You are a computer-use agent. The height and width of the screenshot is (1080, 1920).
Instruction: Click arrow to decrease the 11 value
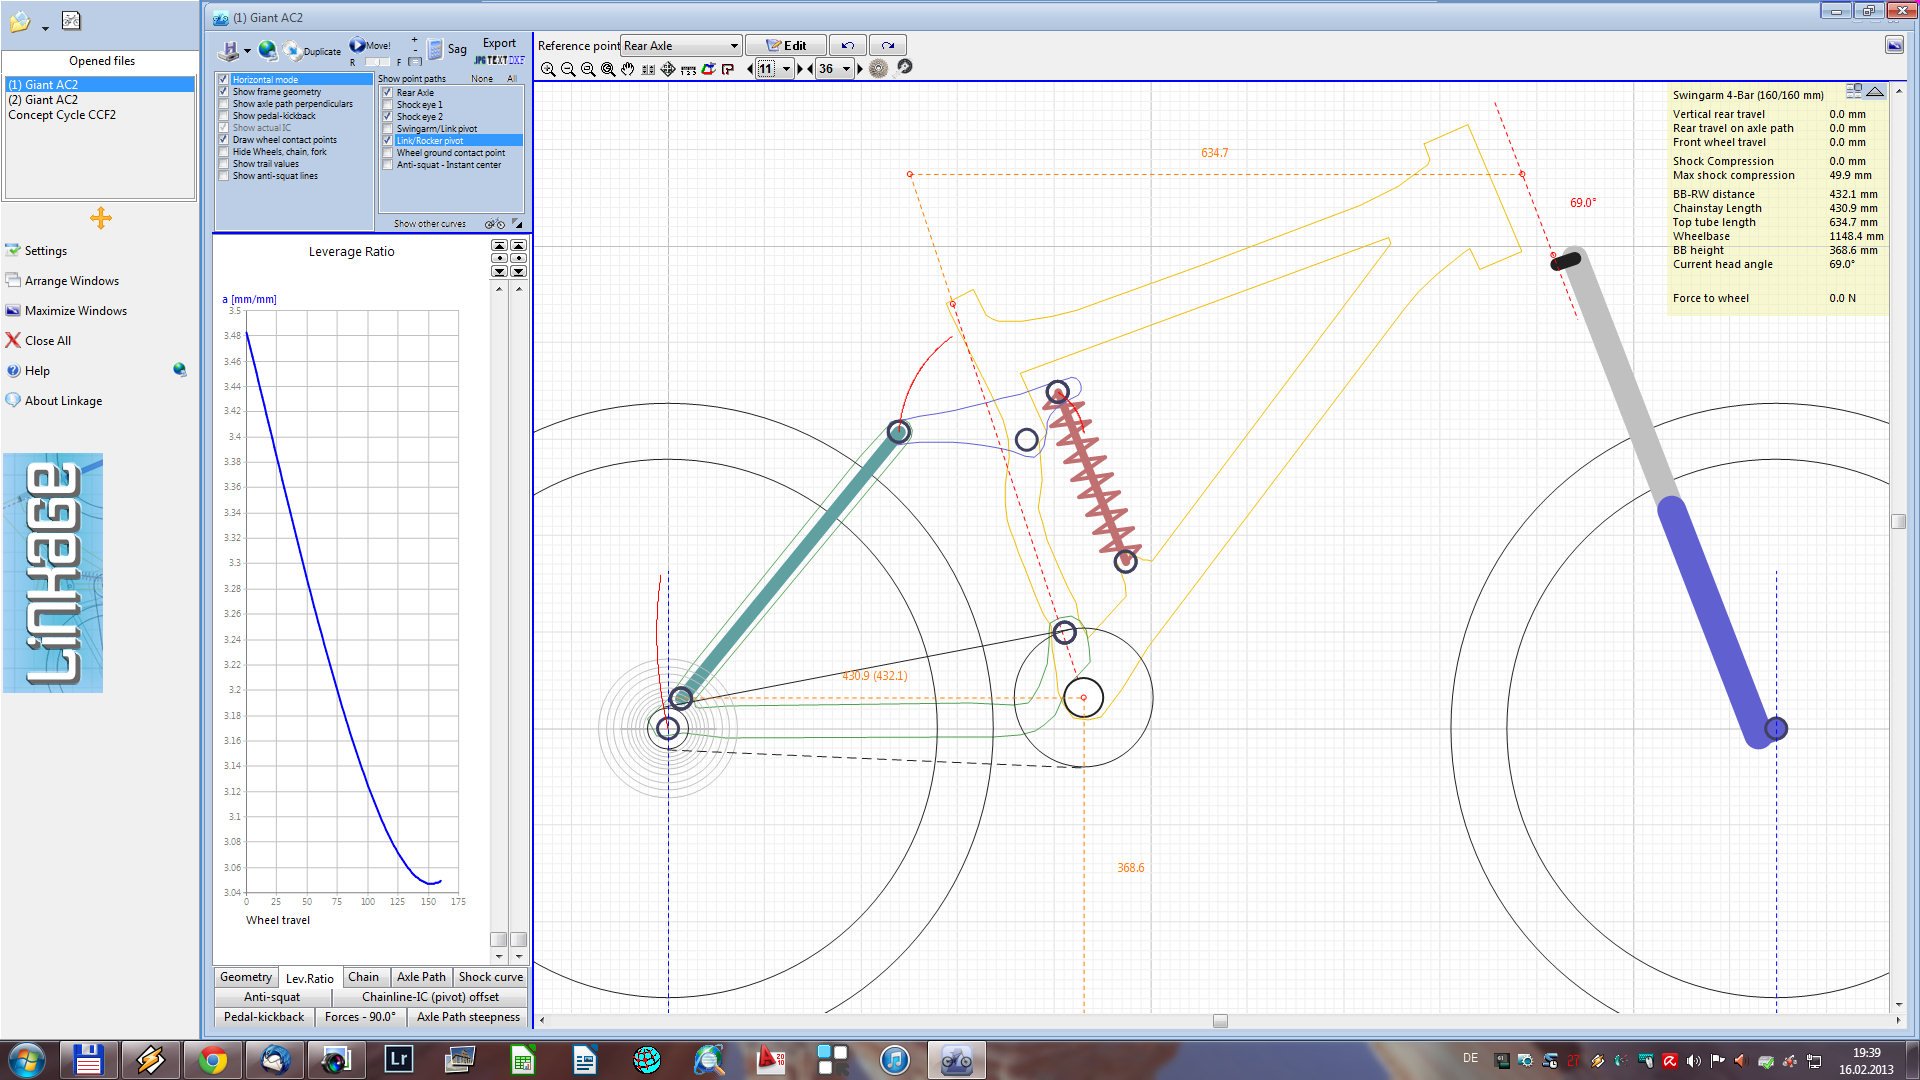click(x=750, y=69)
